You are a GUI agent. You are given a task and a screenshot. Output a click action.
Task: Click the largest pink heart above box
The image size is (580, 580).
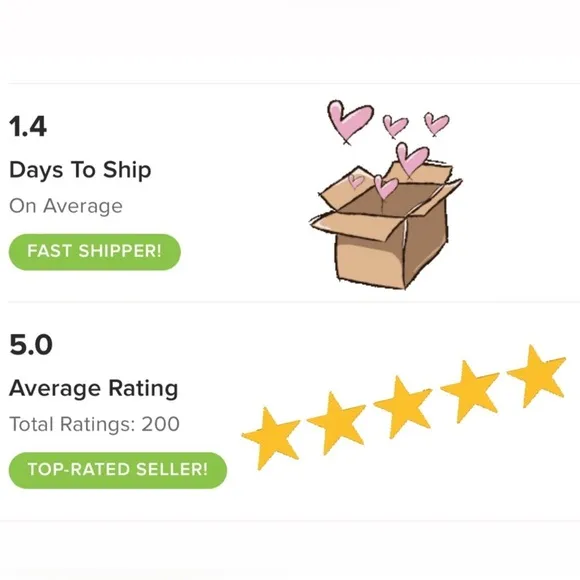(350, 120)
